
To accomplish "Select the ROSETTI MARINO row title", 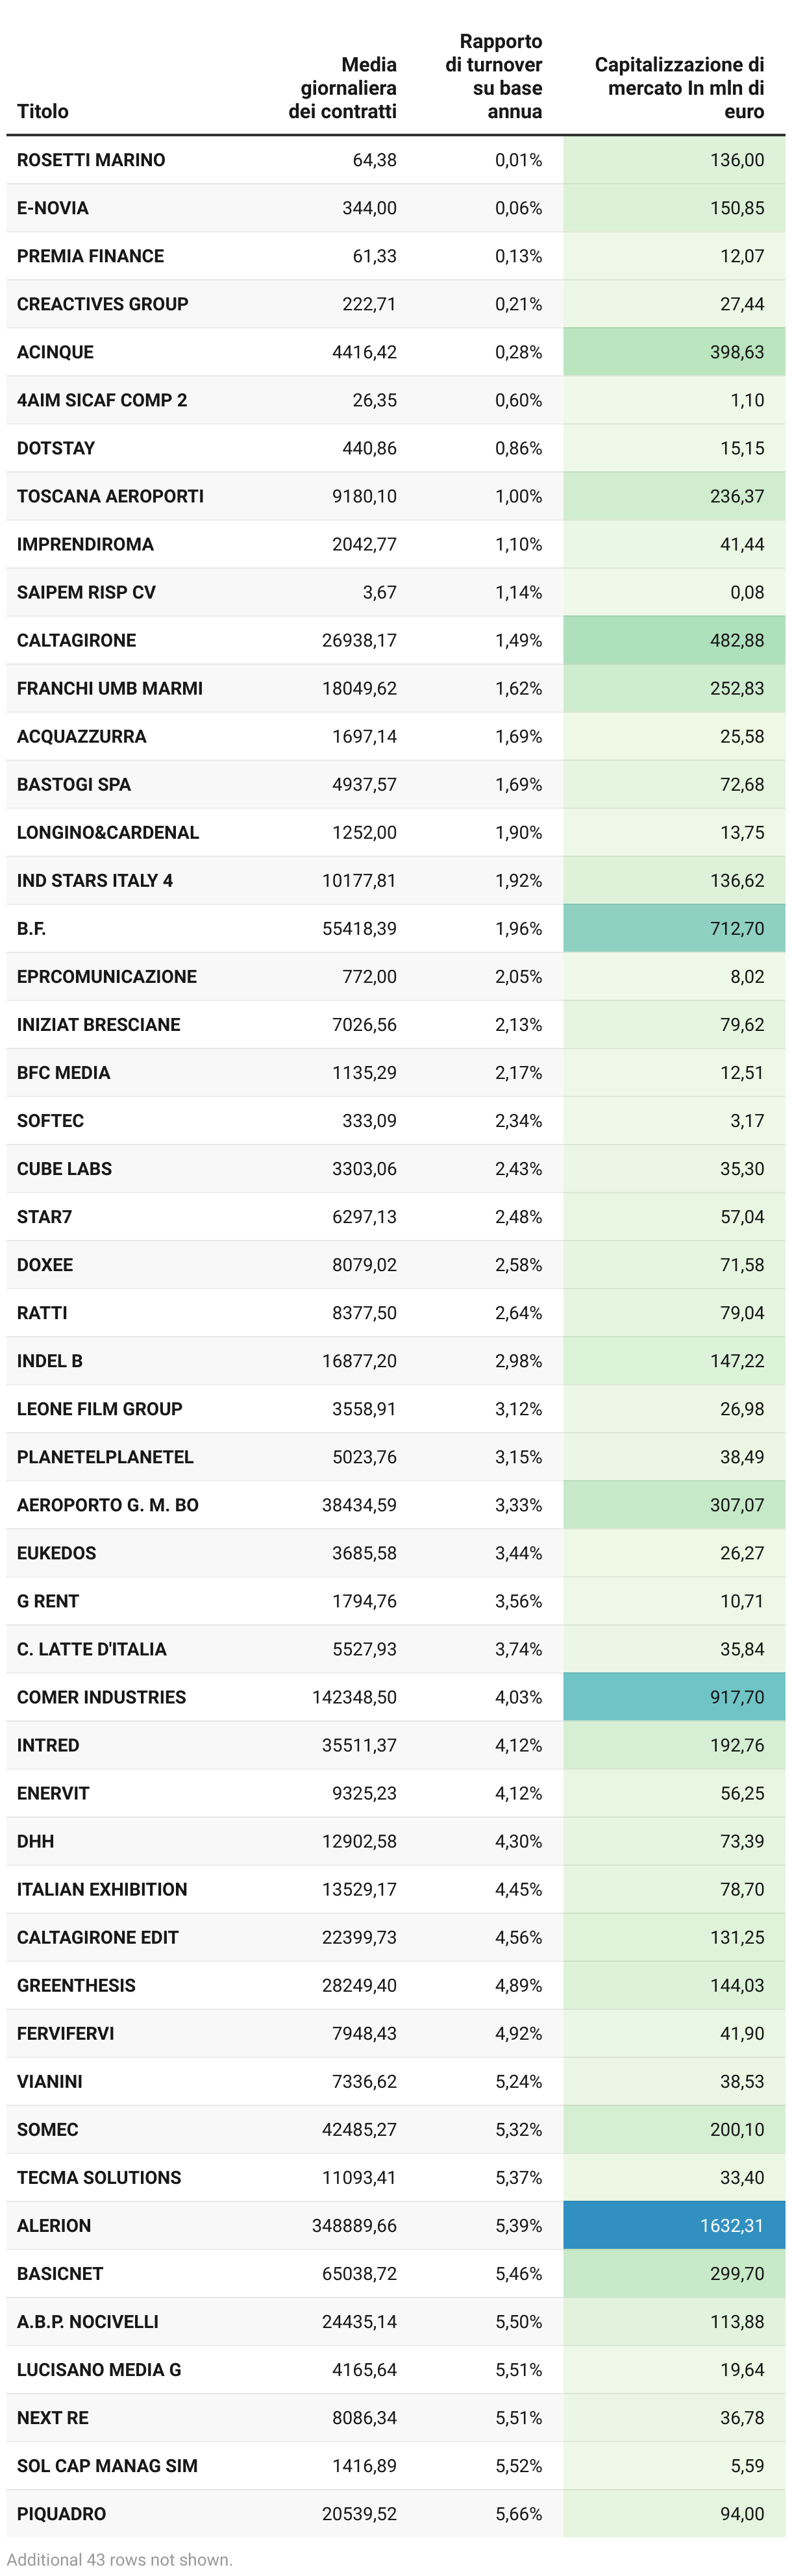I will (91, 160).
